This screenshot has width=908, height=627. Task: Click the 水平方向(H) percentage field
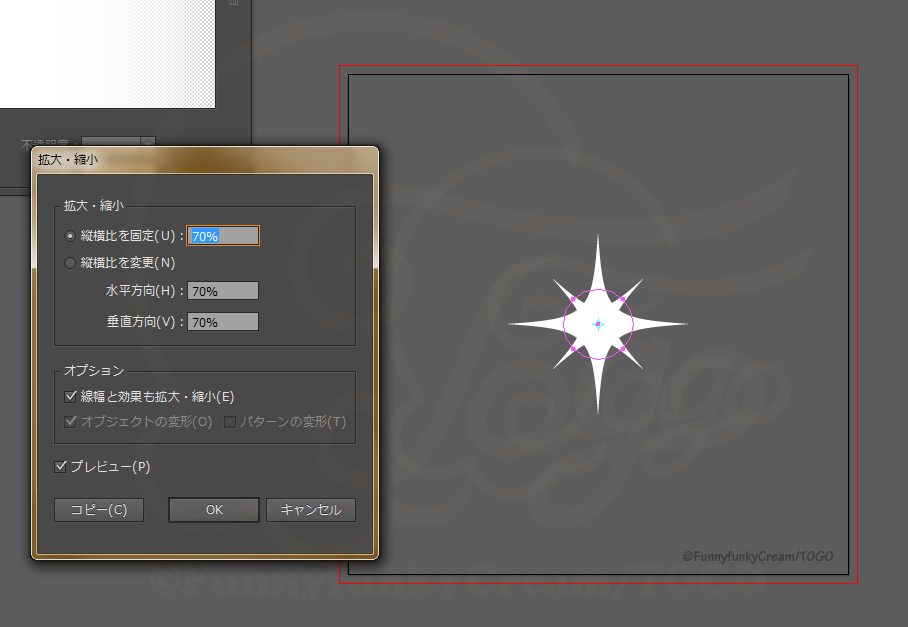click(x=223, y=291)
